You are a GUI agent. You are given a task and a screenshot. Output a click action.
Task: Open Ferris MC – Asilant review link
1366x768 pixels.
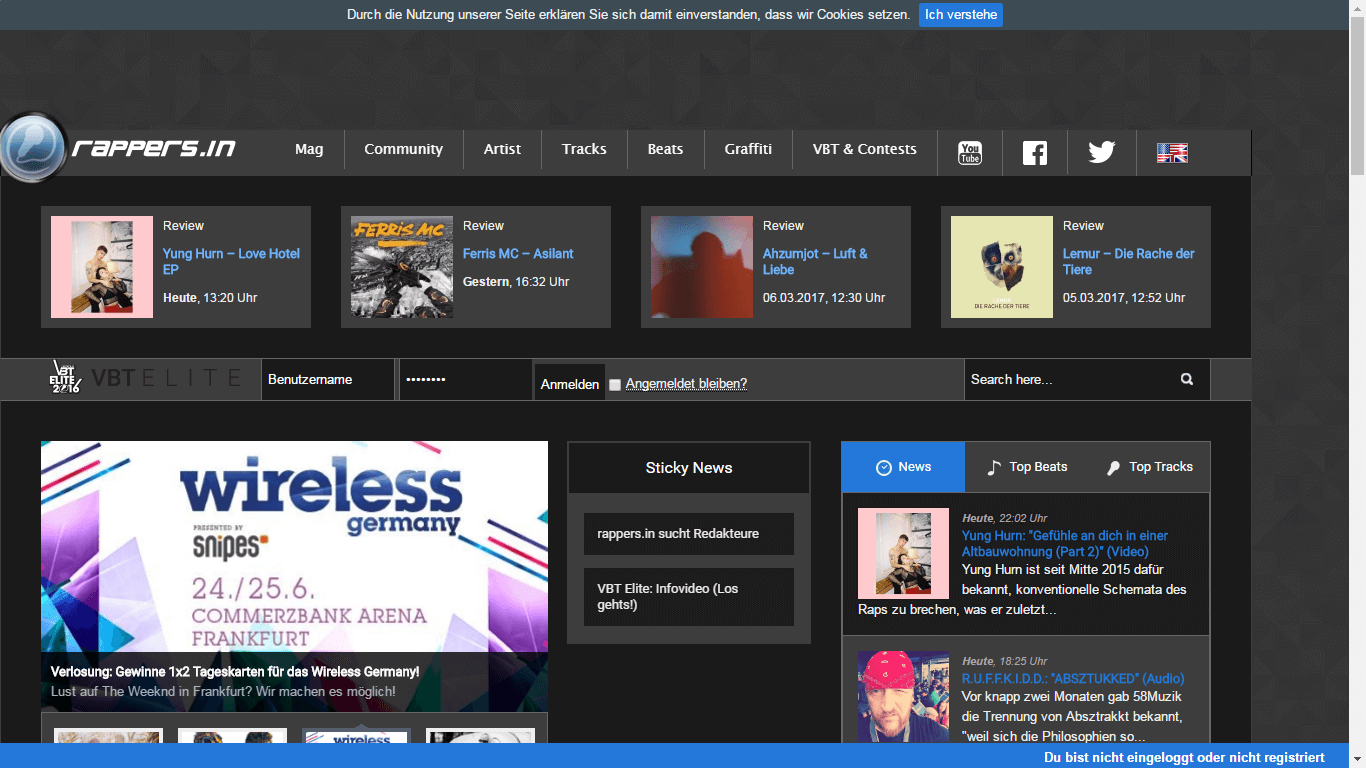coord(518,254)
